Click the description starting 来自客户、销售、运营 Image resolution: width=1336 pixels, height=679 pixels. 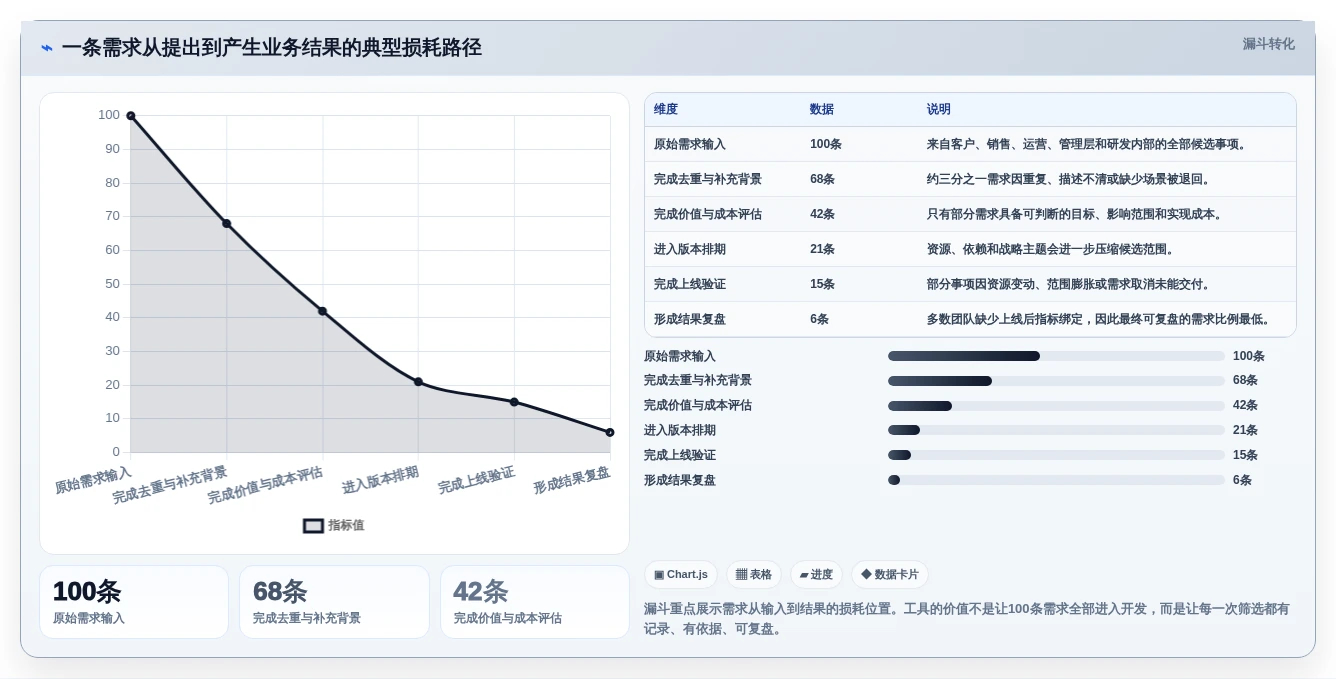tap(1088, 144)
